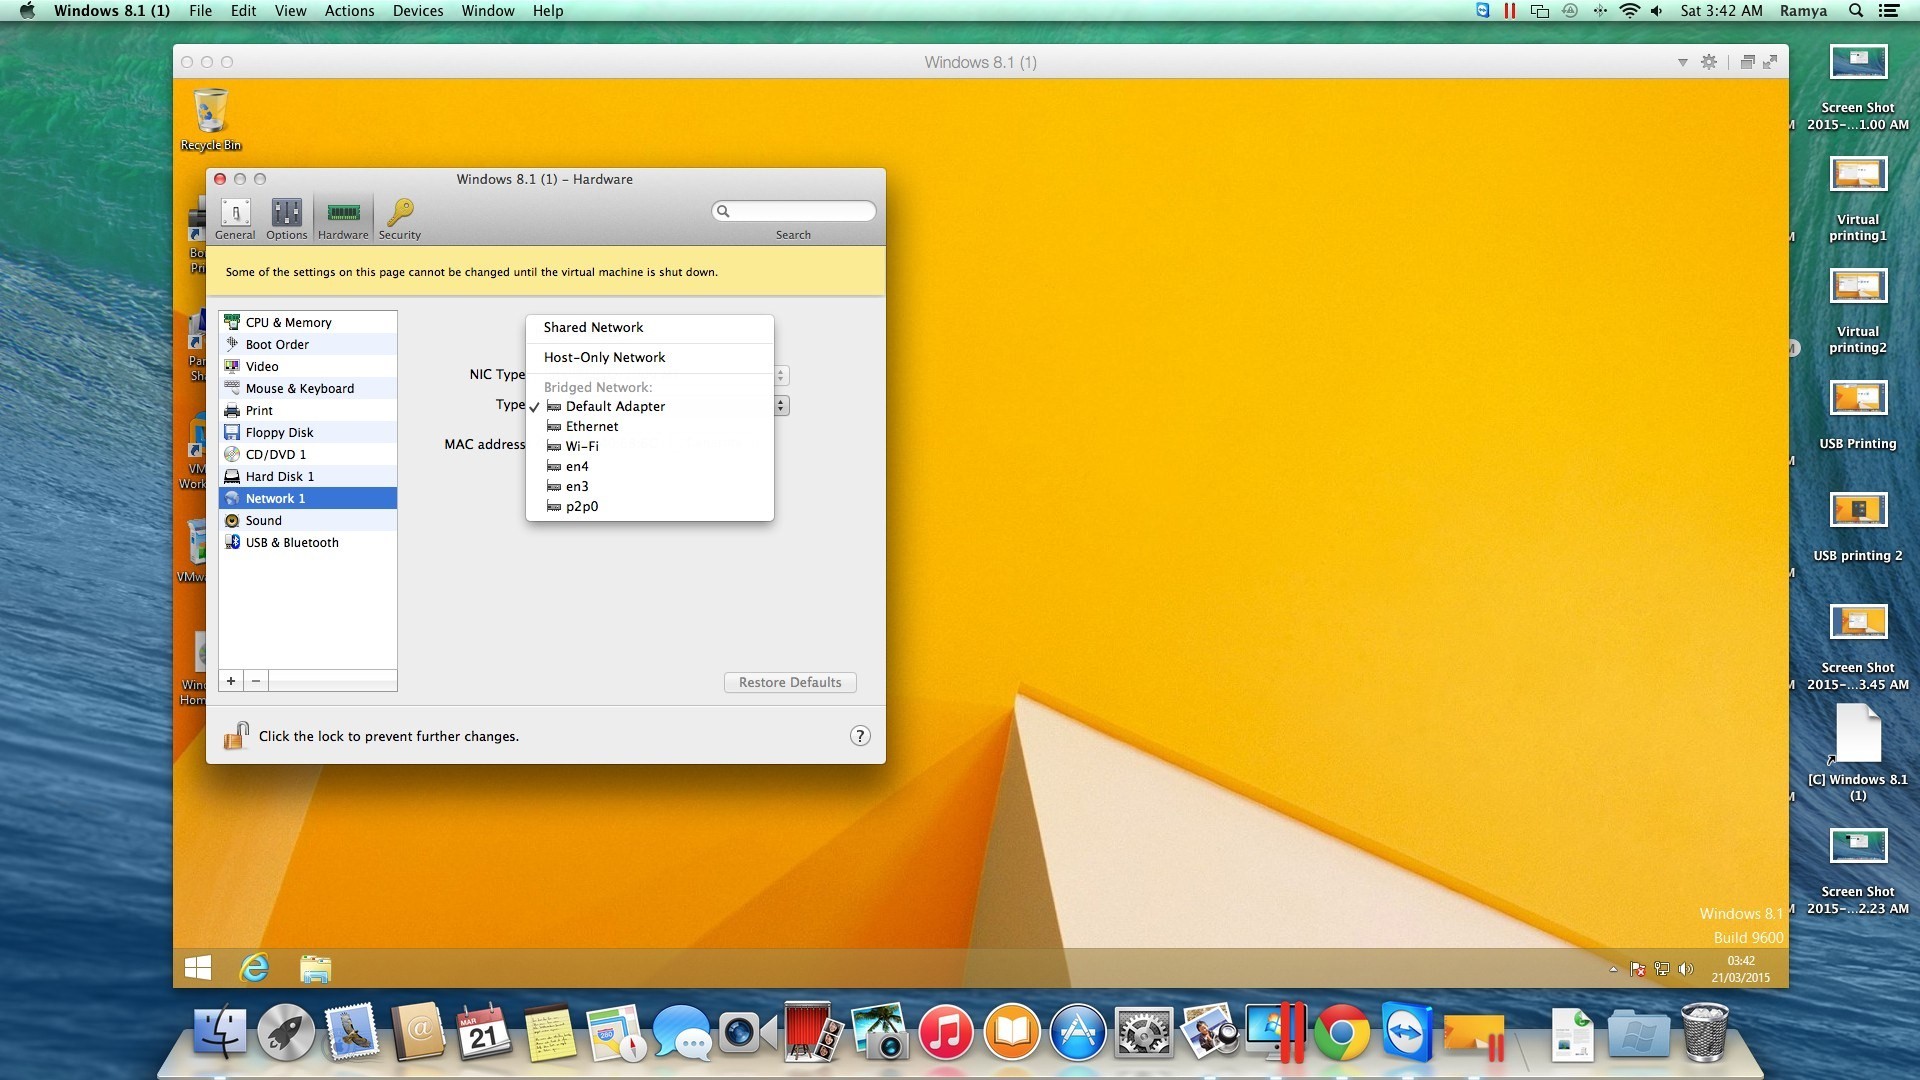Viewport: 1920px width, 1080px height.
Task: Select Shared Network from the dropdown
Action: click(593, 327)
